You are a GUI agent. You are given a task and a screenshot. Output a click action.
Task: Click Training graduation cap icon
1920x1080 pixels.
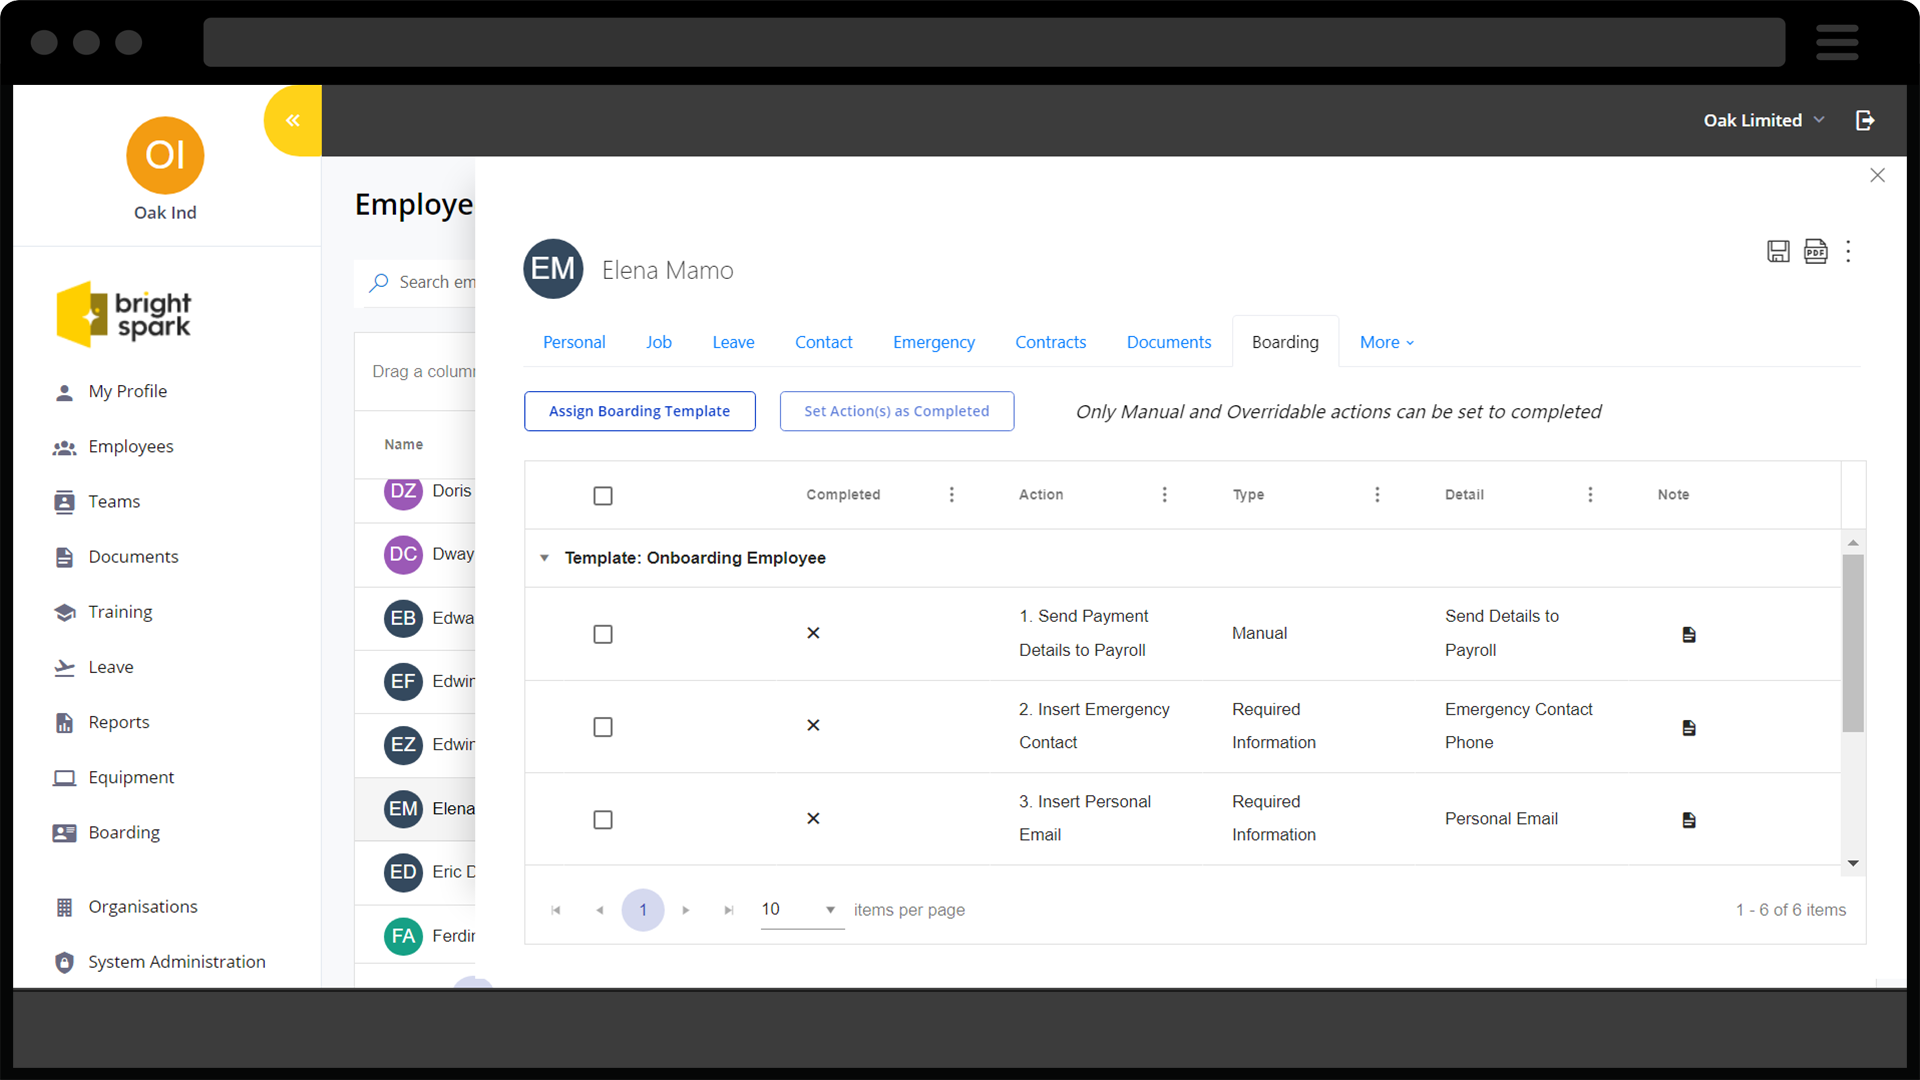[x=64, y=612]
